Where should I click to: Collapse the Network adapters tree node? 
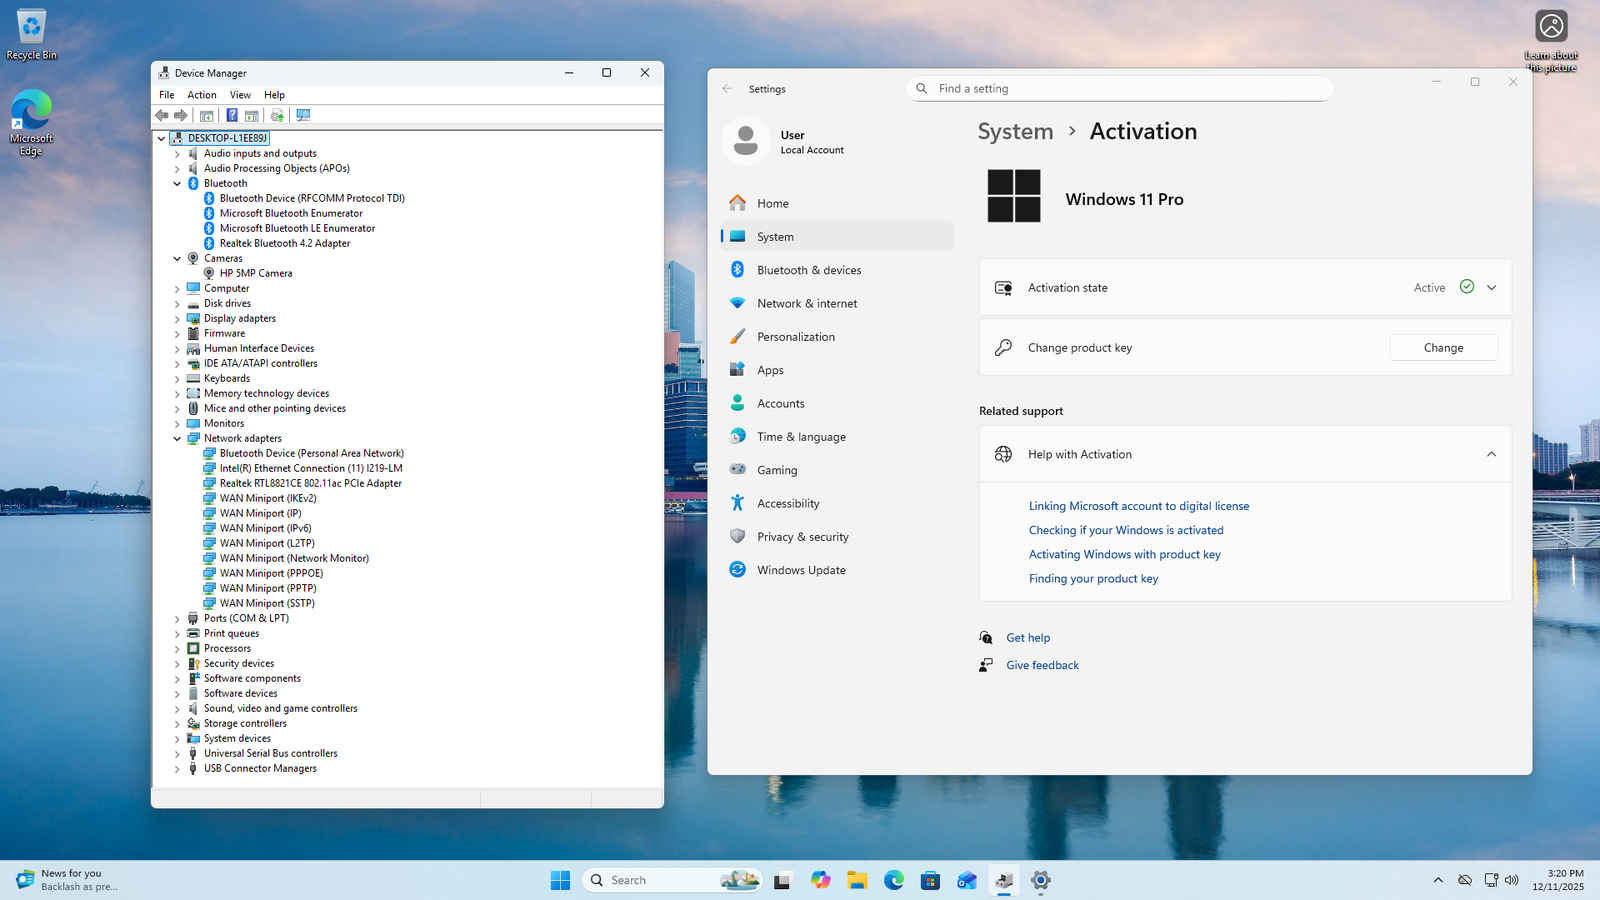(x=177, y=439)
